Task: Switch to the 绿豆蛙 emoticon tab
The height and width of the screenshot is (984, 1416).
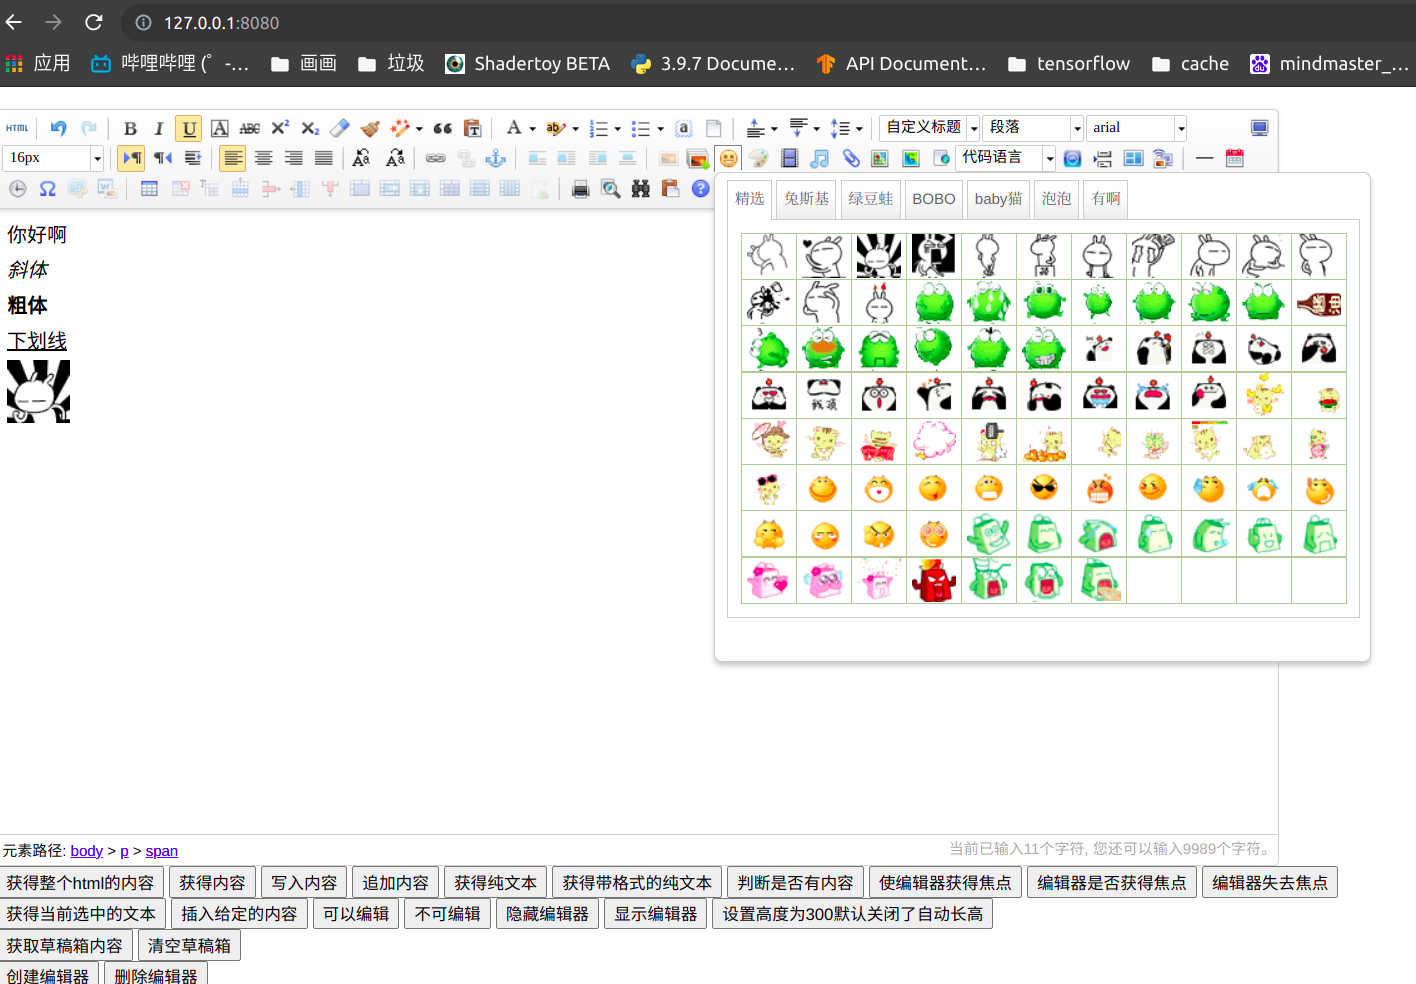Action: (870, 199)
